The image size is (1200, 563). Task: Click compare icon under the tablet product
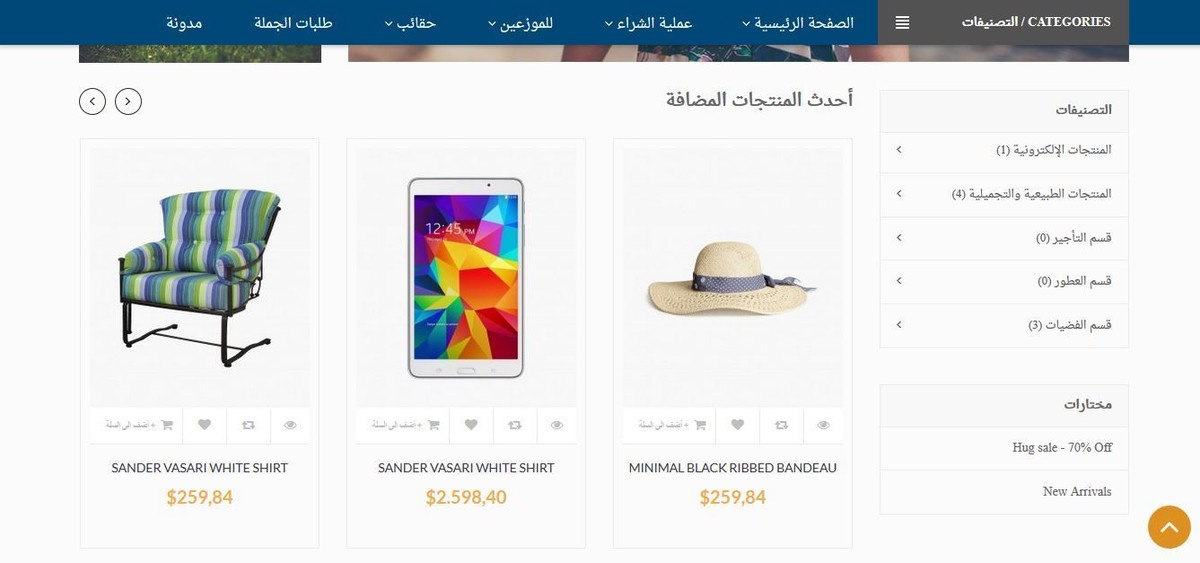(x=514, y=425)
